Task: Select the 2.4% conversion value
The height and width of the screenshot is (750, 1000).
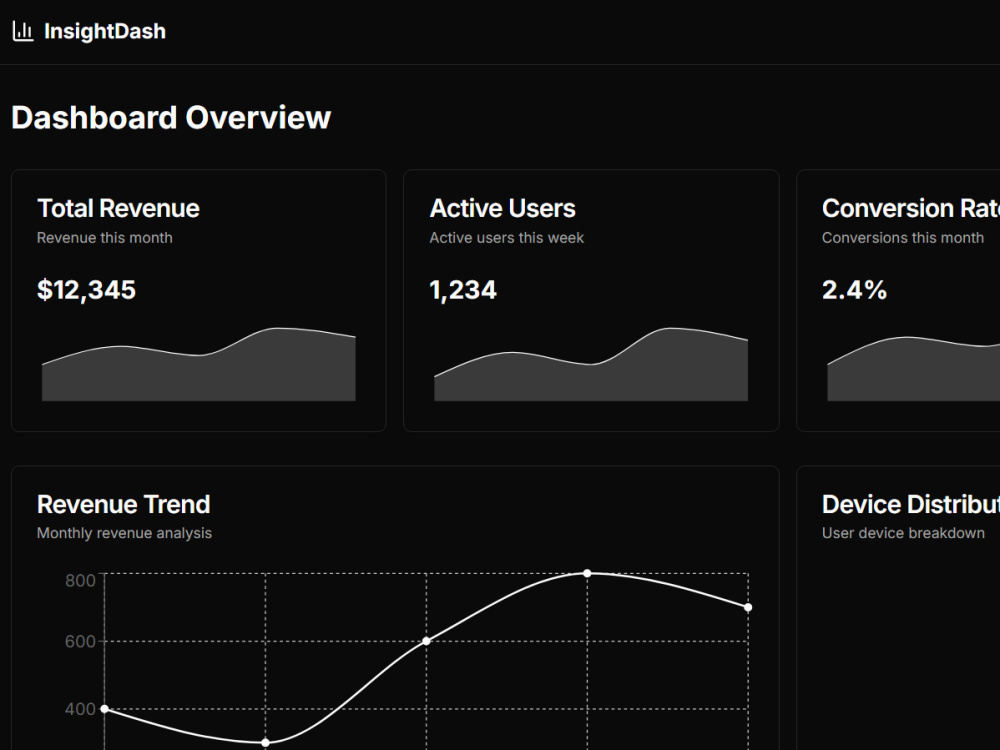Action: [x=854, y=290]
